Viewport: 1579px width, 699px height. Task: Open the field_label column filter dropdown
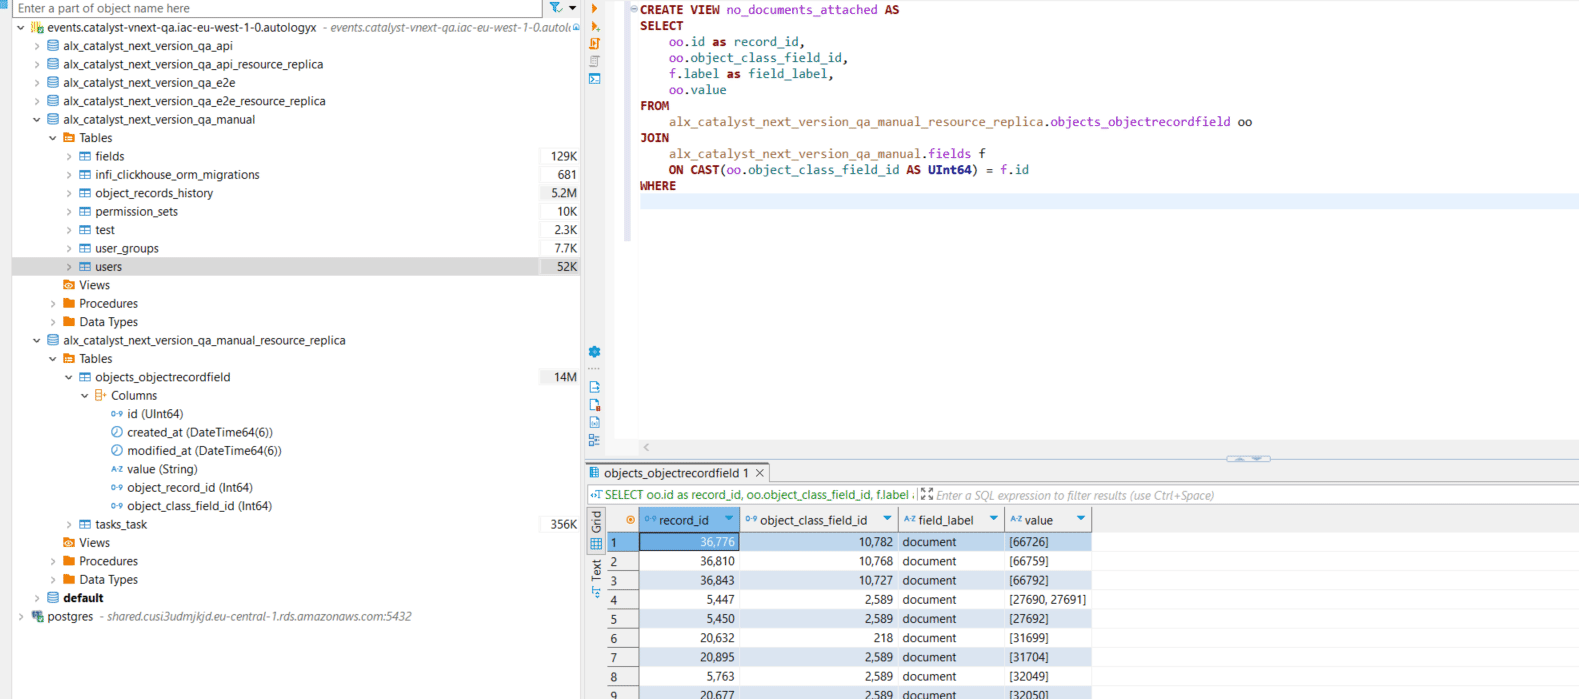point(993,519)
